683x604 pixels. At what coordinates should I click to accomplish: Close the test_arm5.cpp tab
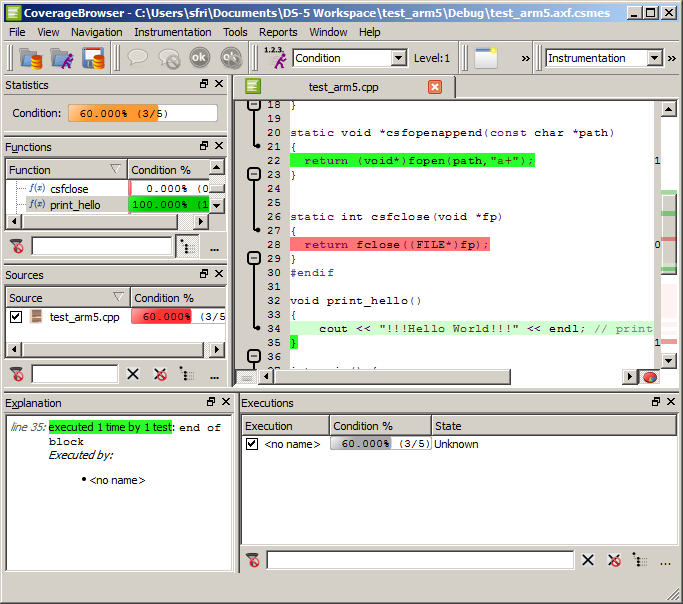coord(435,87)
